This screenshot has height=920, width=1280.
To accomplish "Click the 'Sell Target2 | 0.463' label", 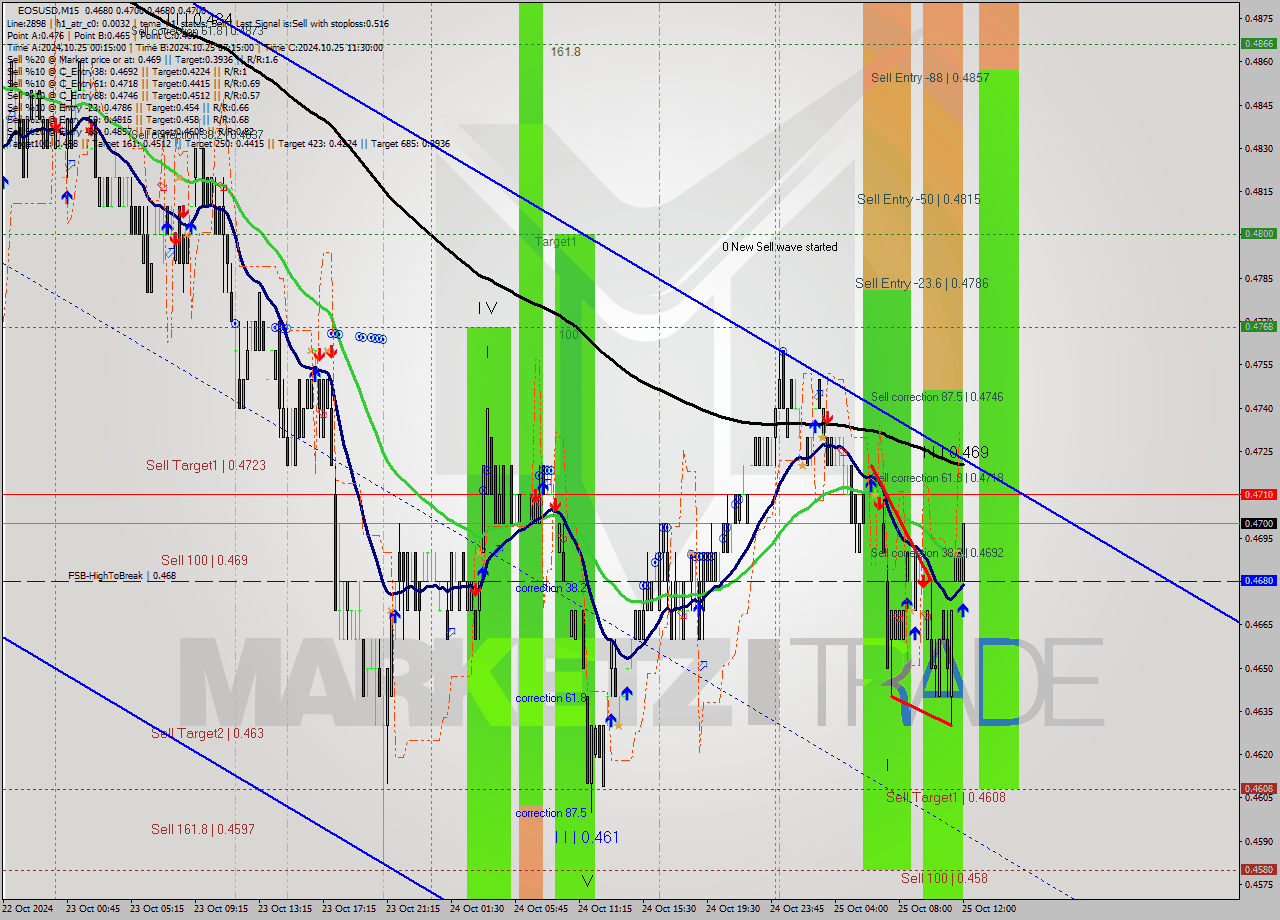I will (207, 734).
